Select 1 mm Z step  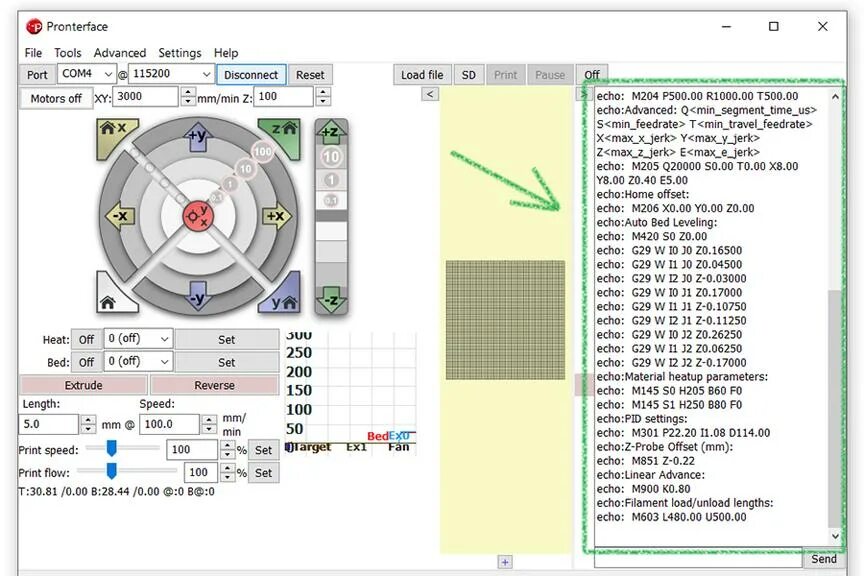coord(331,180)
